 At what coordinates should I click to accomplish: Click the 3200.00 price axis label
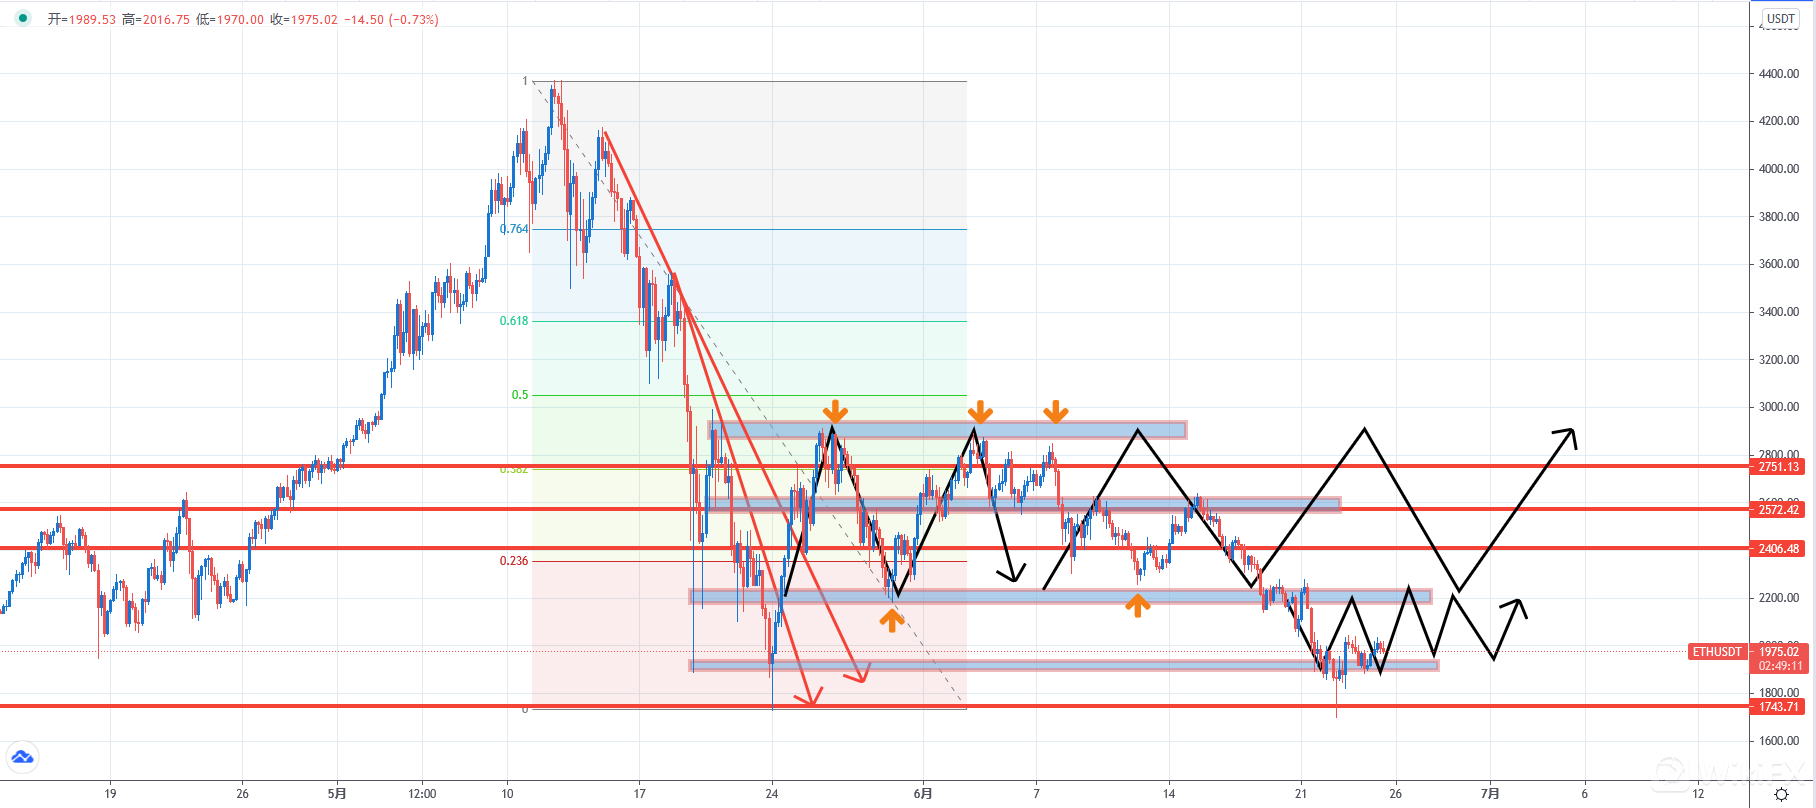[x=1779, y=360]
